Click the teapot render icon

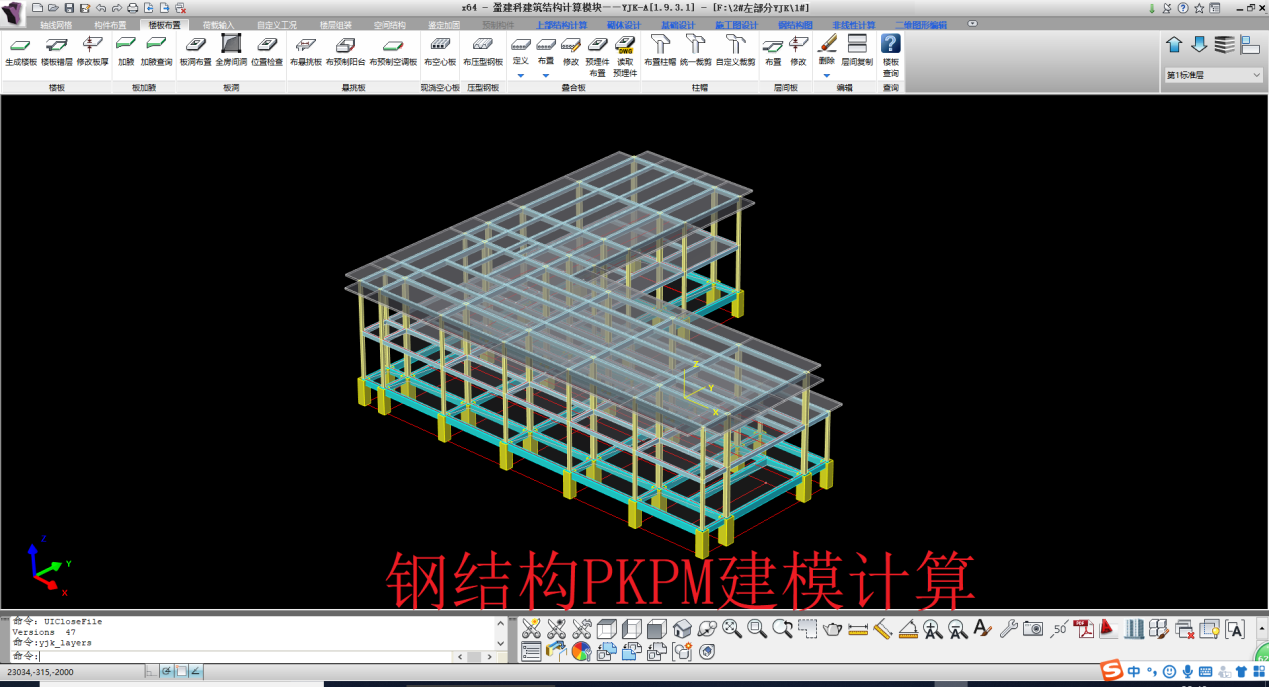click(x=832, y=629)
